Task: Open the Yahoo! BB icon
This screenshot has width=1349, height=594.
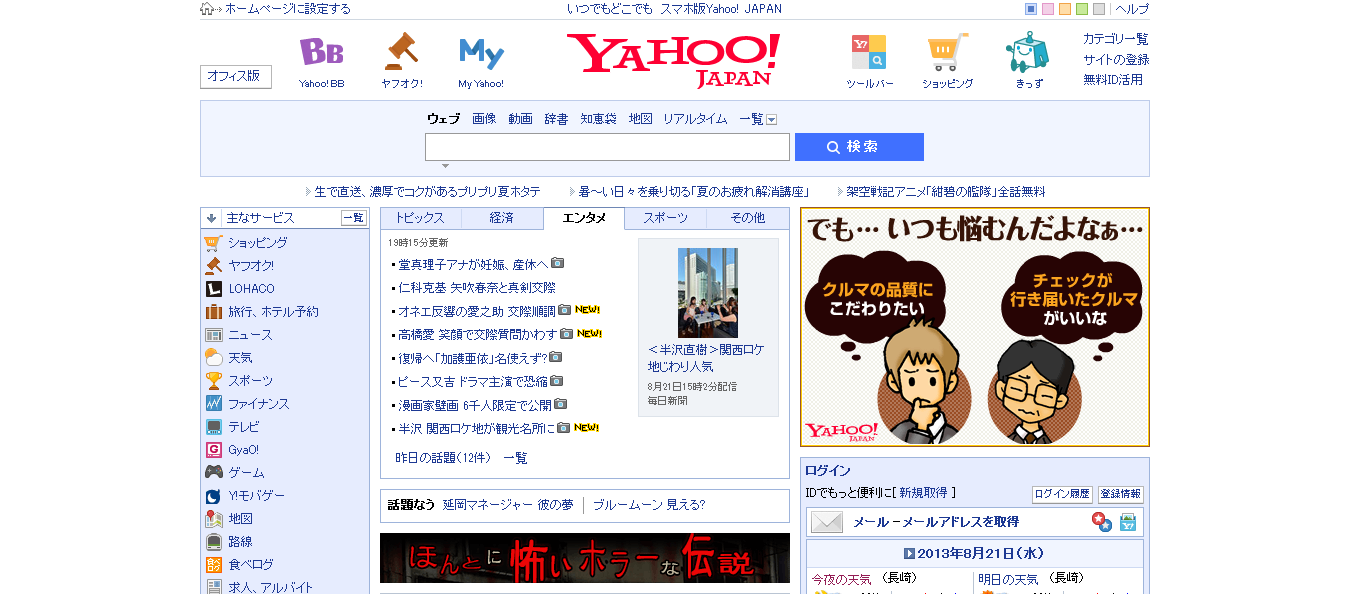Action: click(321, 52)
